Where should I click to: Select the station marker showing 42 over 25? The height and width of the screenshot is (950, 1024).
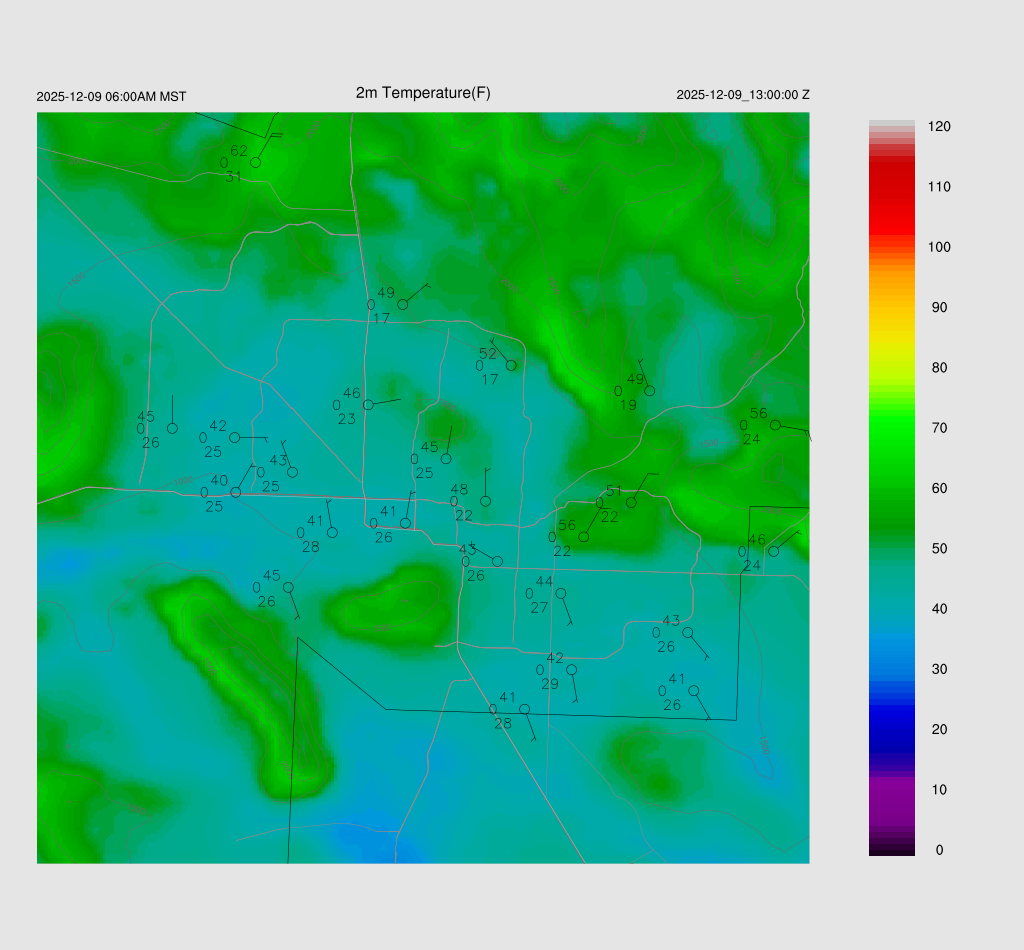(235, 437)
